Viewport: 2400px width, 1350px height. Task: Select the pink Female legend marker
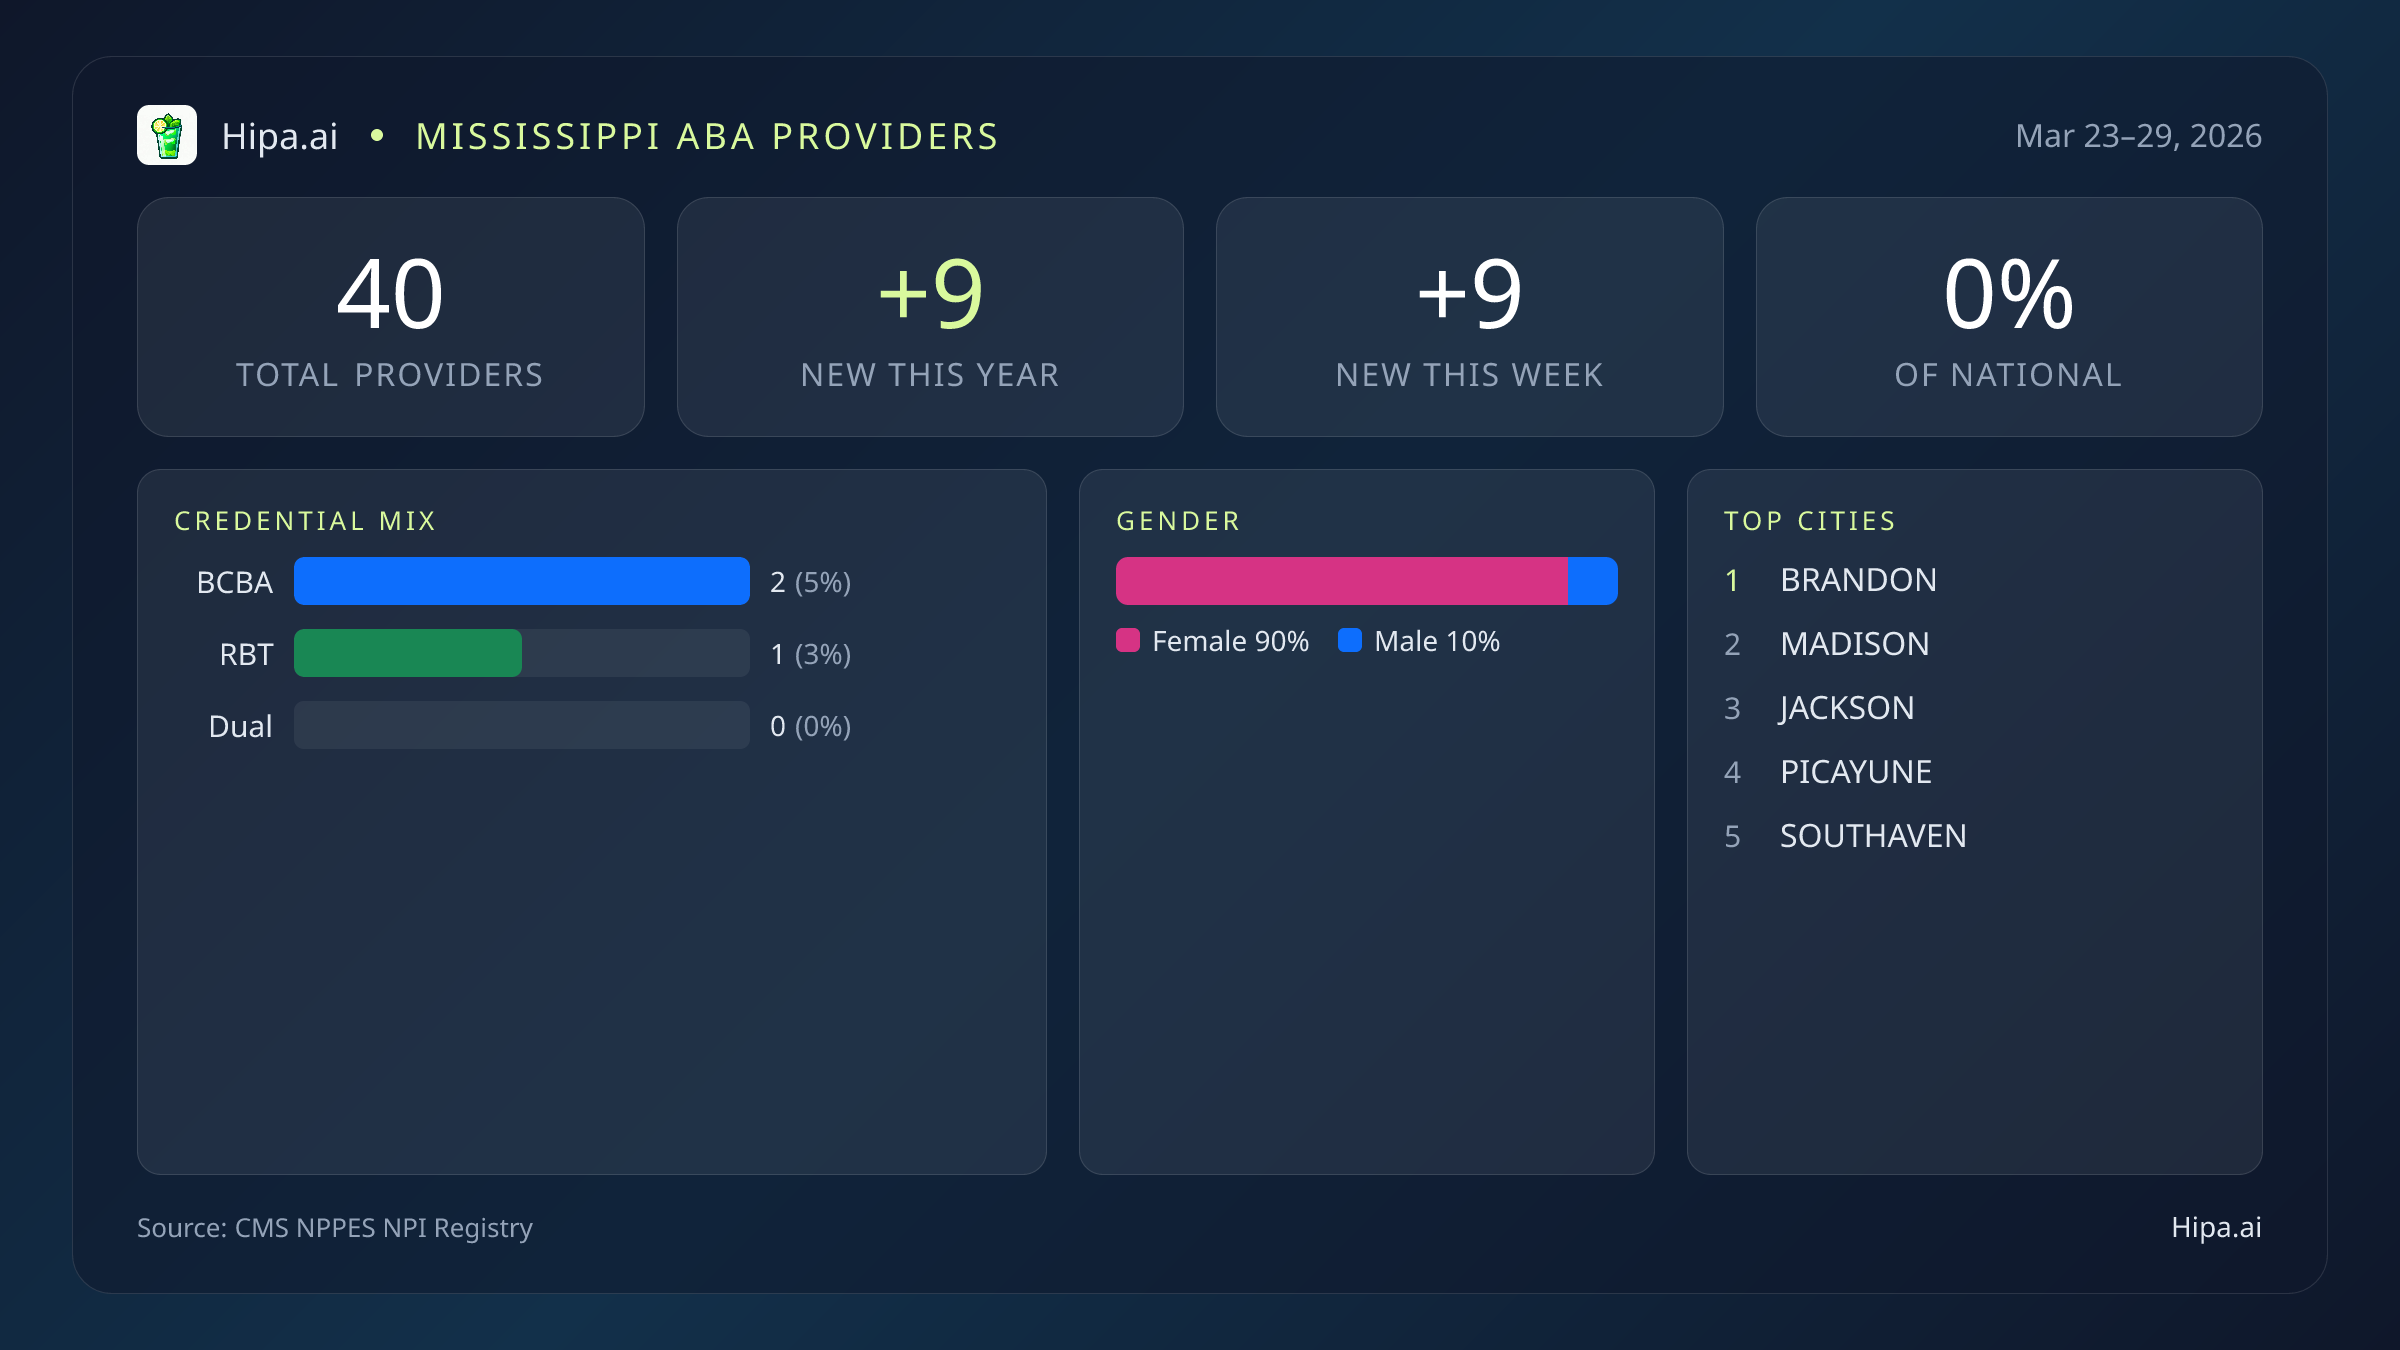coord(1129,640)
